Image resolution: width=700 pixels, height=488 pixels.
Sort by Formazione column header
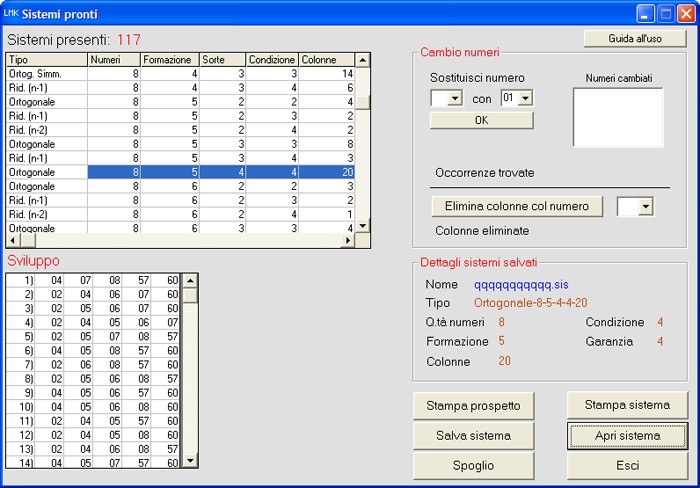[x=170, y=59]
